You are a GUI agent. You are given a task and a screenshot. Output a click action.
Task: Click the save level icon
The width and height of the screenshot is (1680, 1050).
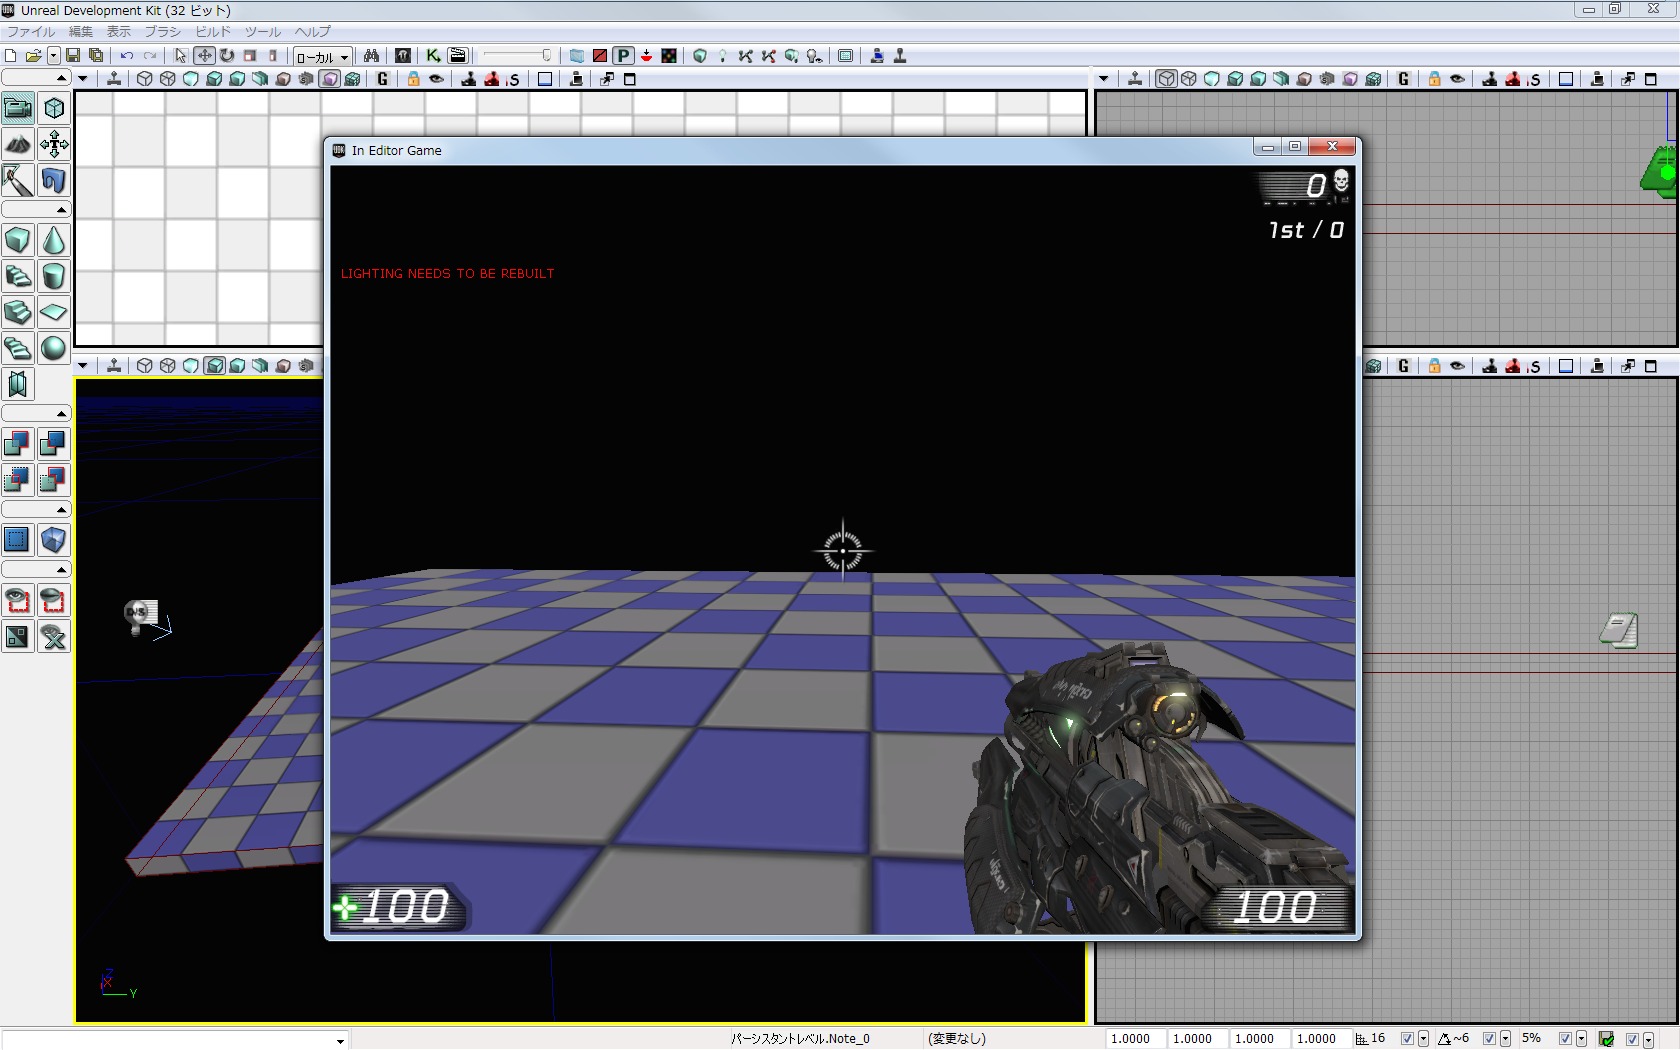73,56
